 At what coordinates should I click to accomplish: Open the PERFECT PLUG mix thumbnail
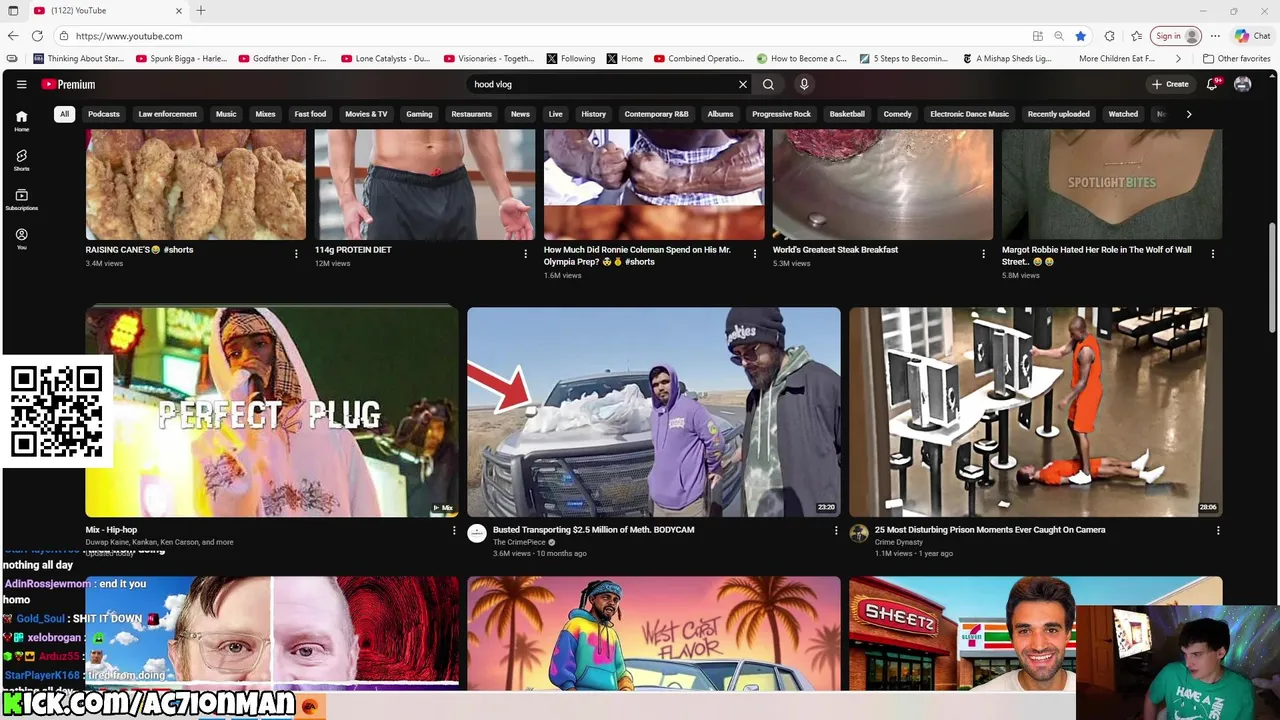coord(272,412)
